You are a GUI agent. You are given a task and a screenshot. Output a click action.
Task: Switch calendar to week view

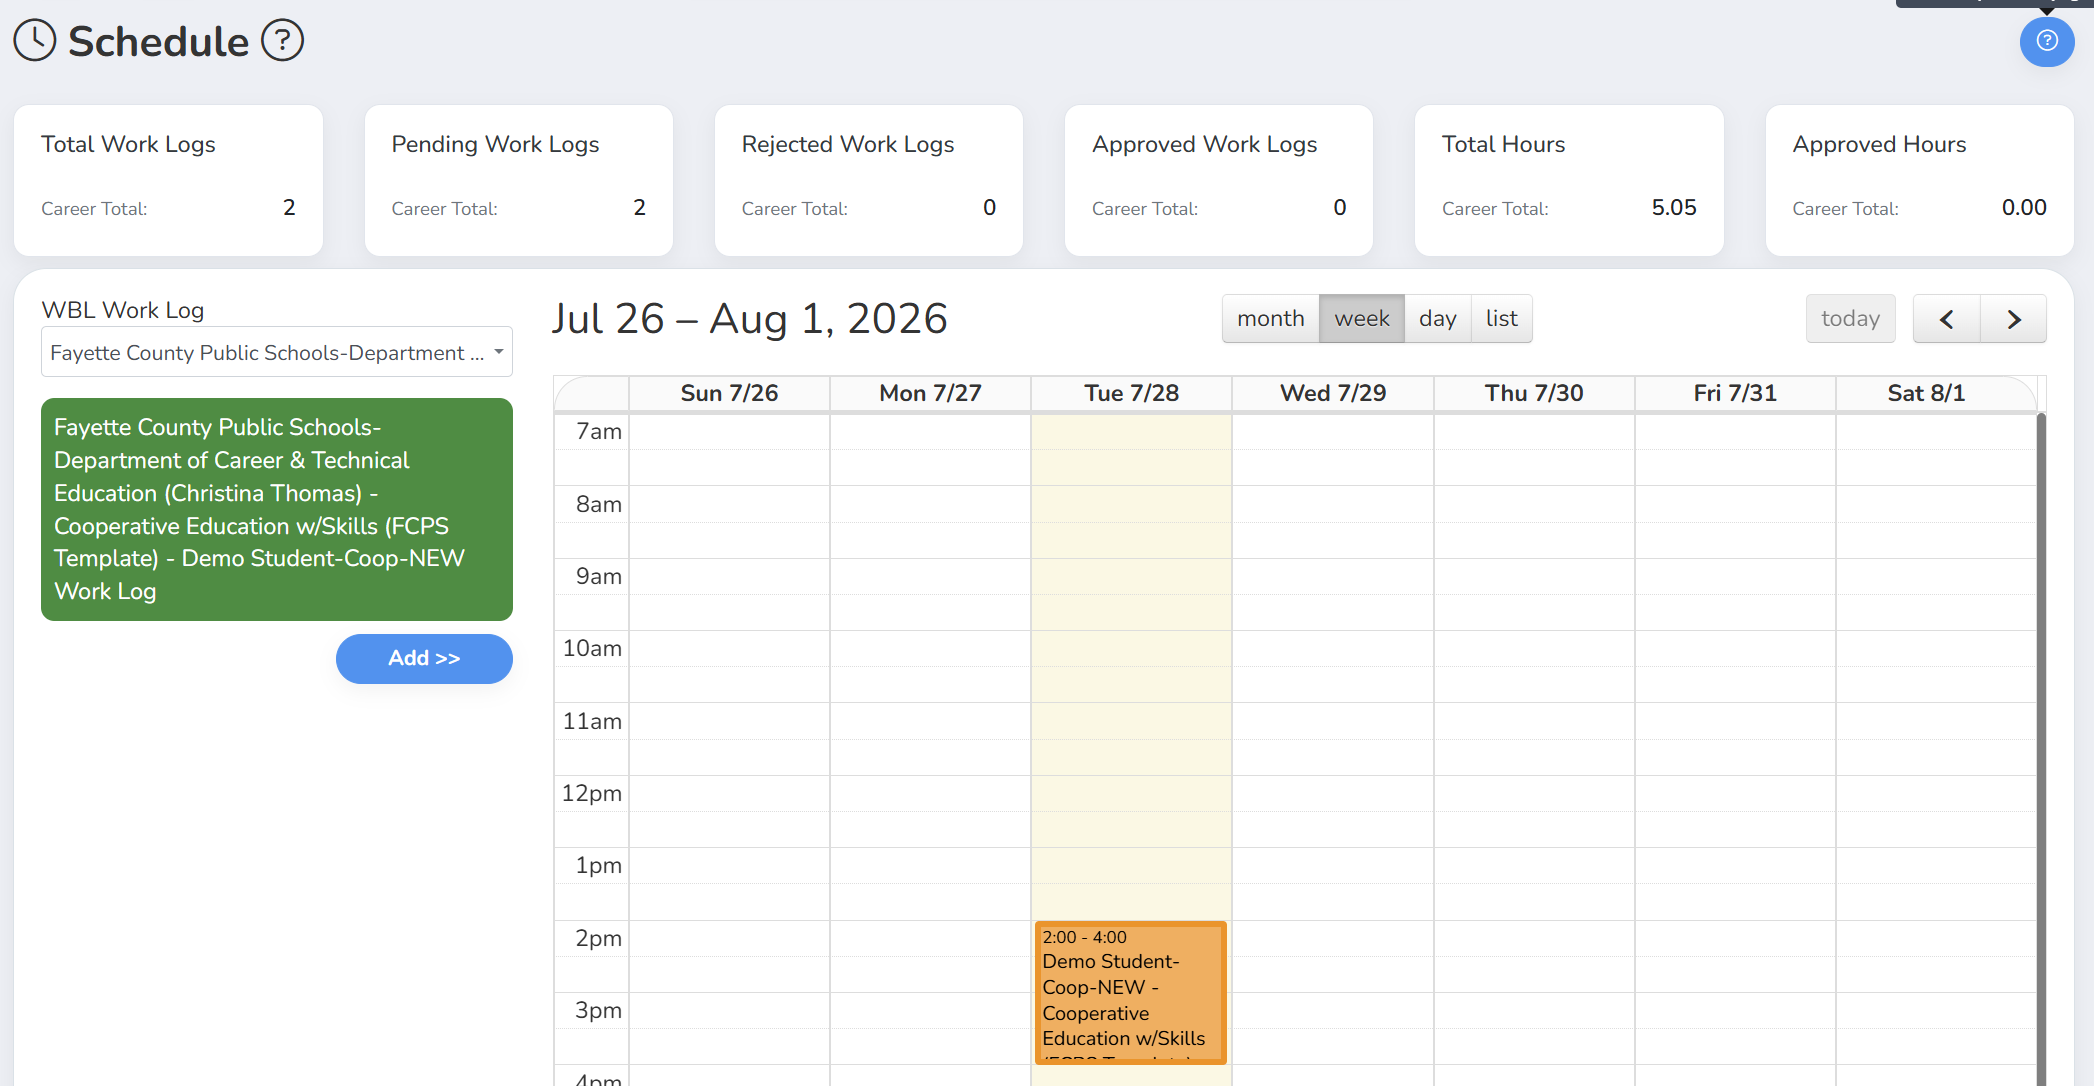(1361, 319)
